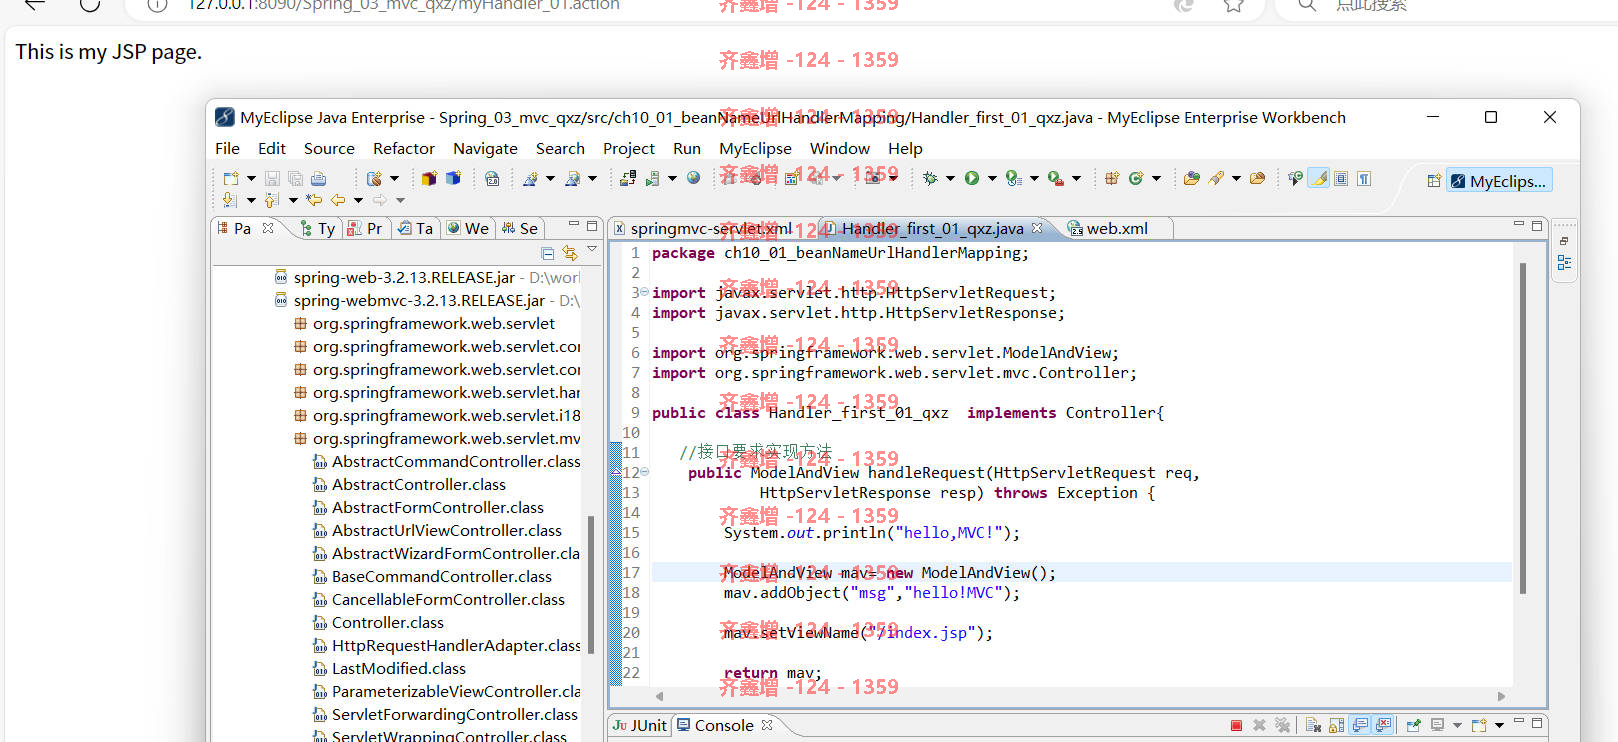Open the Run button dropdown arrow
This screenshot has width=1618, height=742.
(992, 179)
